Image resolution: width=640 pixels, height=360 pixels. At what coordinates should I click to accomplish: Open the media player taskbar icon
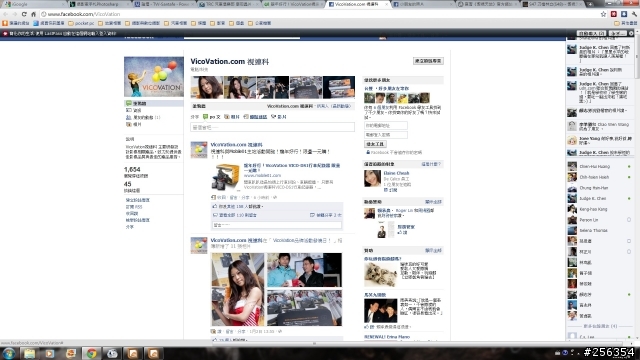coord(50,353)
